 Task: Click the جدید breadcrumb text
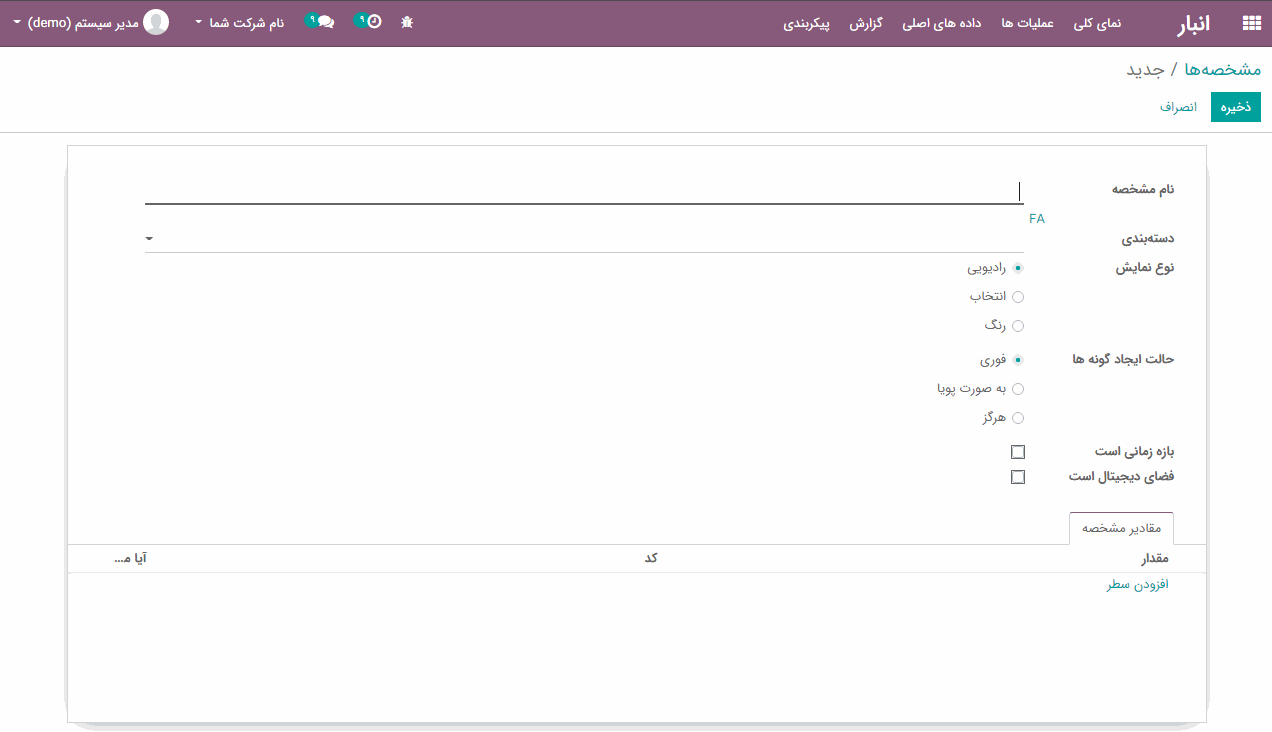click(x=1146, y=69)
